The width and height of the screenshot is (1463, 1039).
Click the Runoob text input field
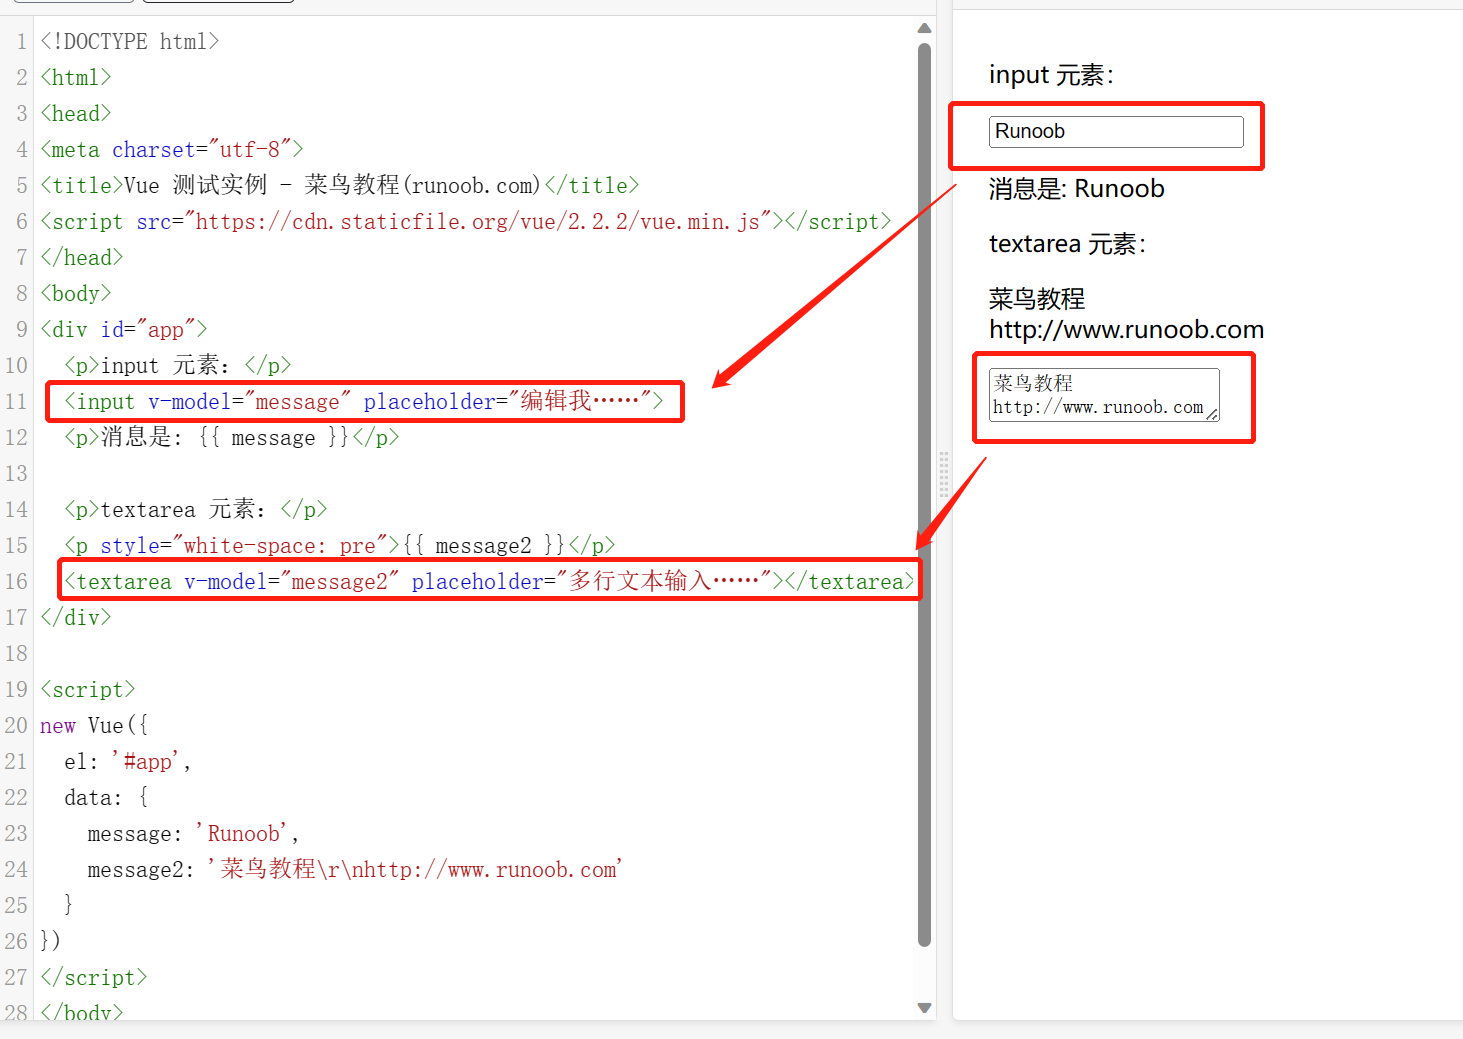click(x=1116, y=132)
